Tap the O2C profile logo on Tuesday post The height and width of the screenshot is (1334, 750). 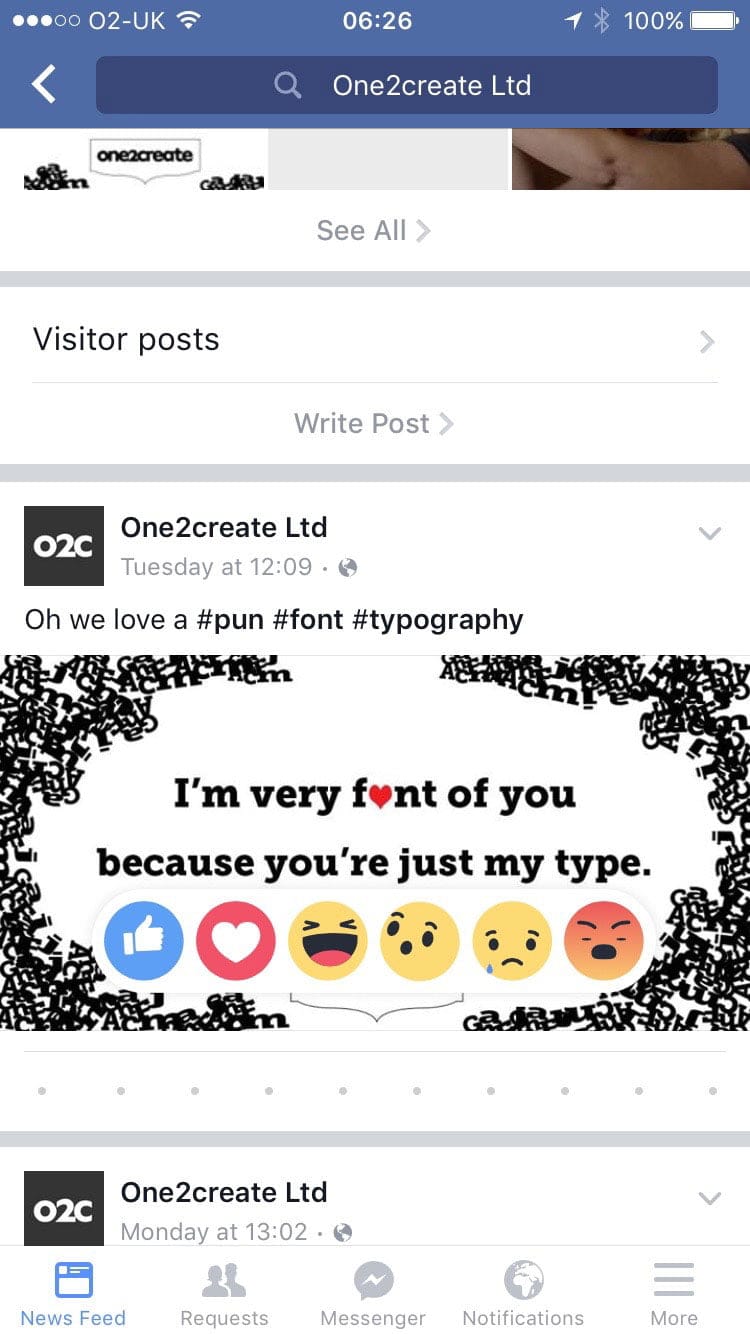pos(63,546)
